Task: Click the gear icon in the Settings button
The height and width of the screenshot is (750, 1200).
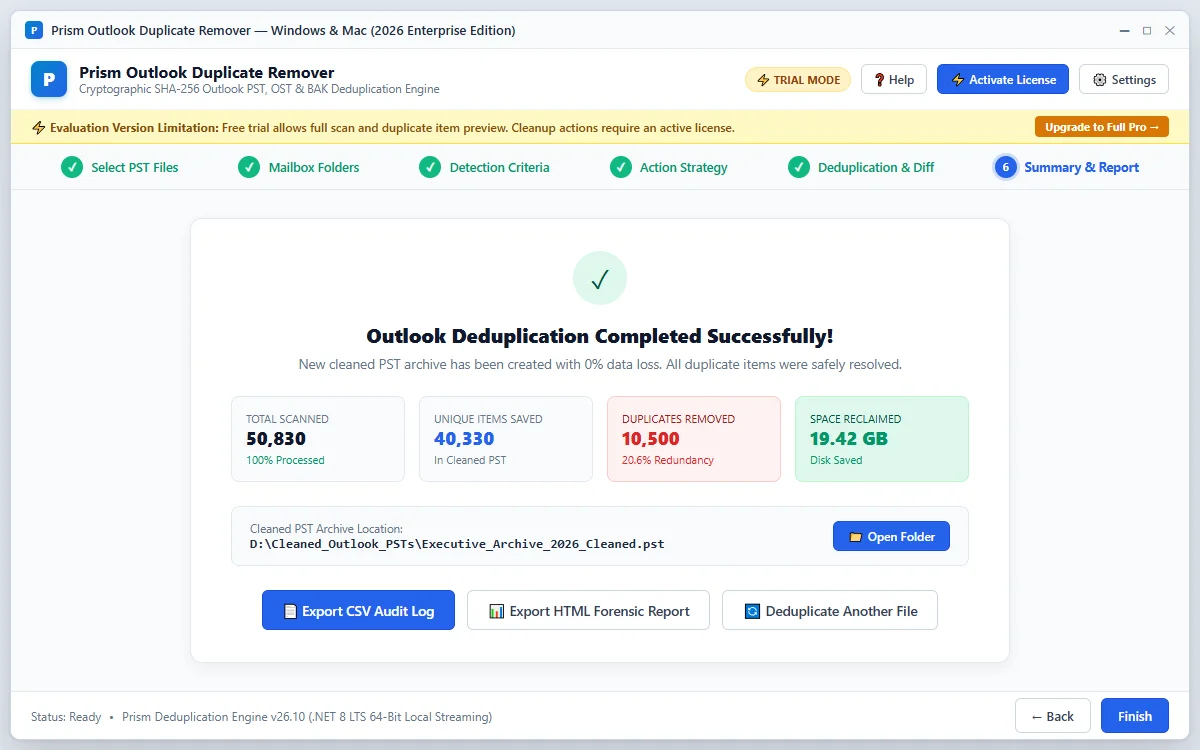Action: (1100, 80)
